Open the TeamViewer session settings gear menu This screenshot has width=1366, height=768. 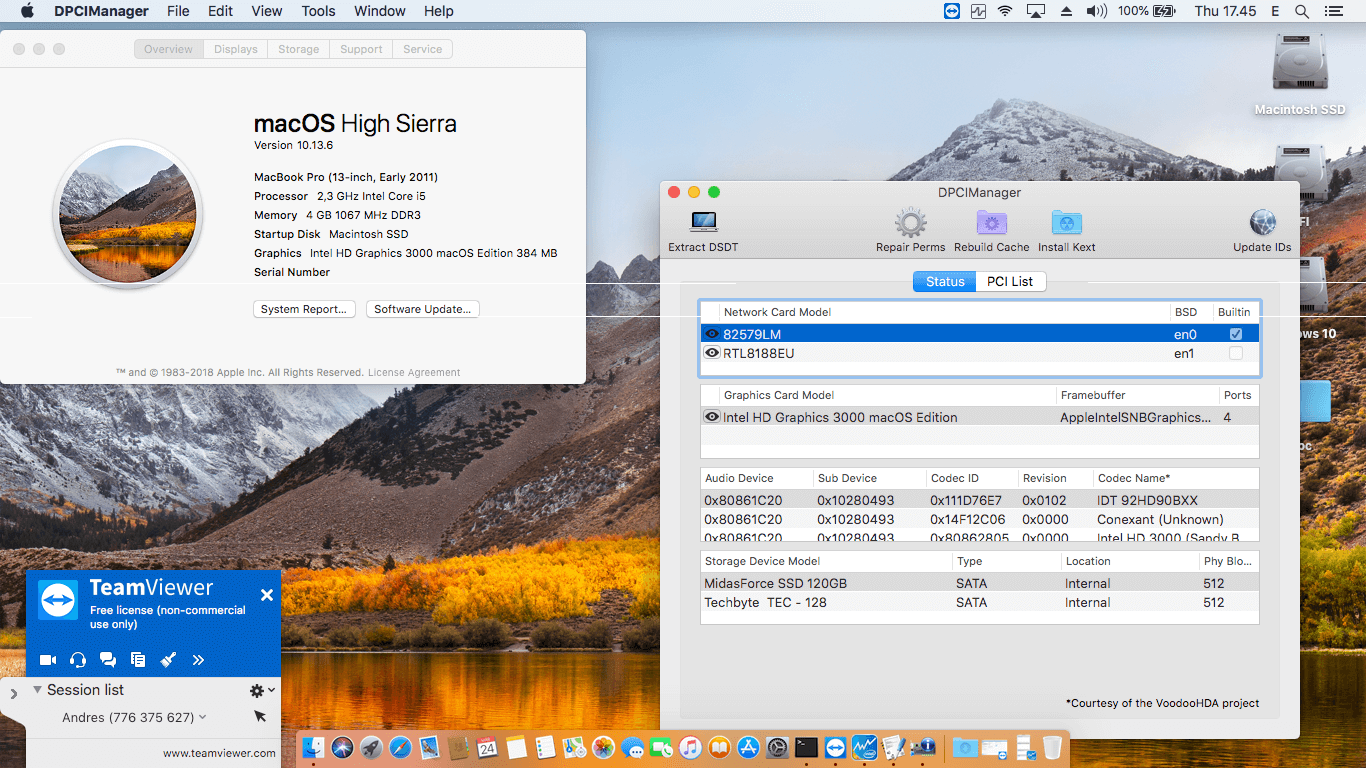tap(257, 690)
